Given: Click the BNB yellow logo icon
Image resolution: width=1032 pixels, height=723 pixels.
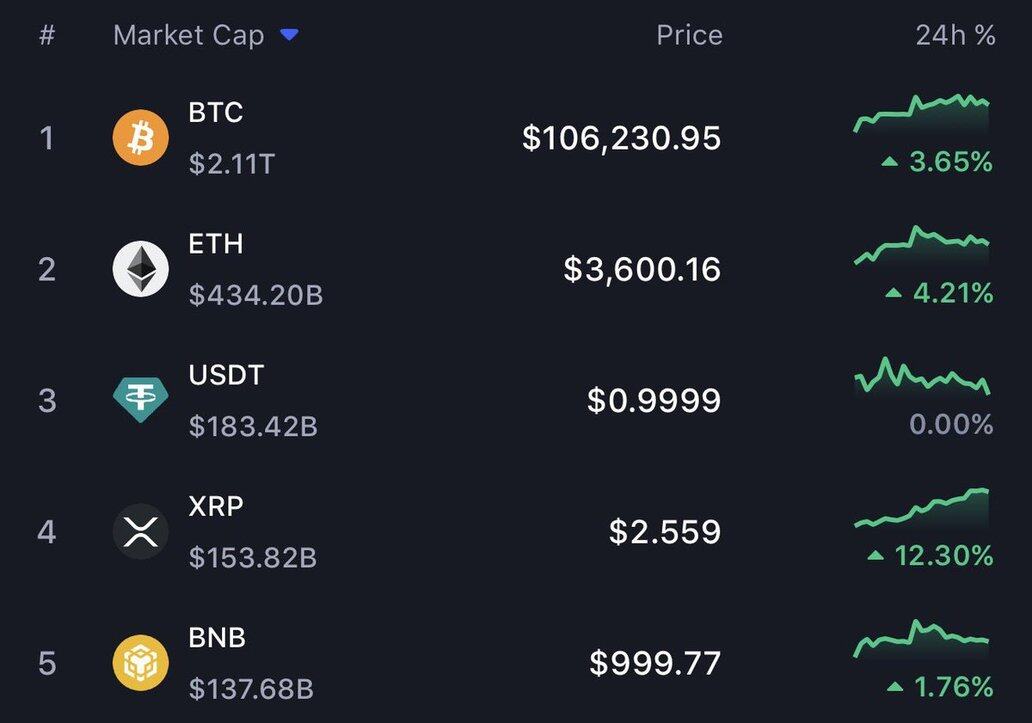Looking at the screenshot, I should click(140, 663).
